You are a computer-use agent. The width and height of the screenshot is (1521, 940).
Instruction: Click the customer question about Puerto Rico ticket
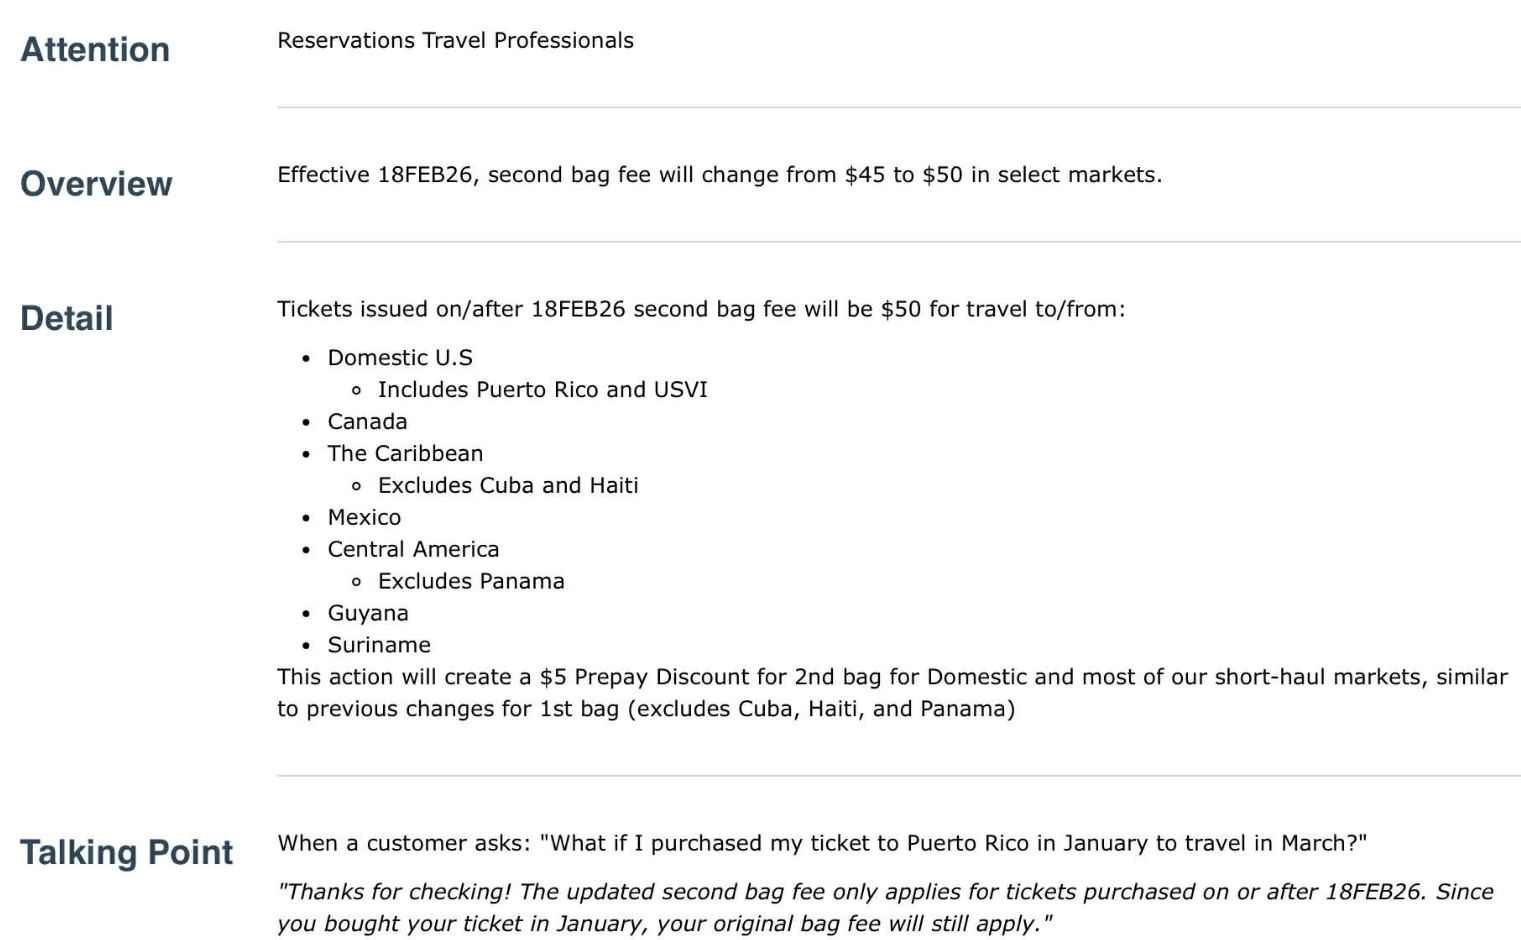[x=821, y=844]
